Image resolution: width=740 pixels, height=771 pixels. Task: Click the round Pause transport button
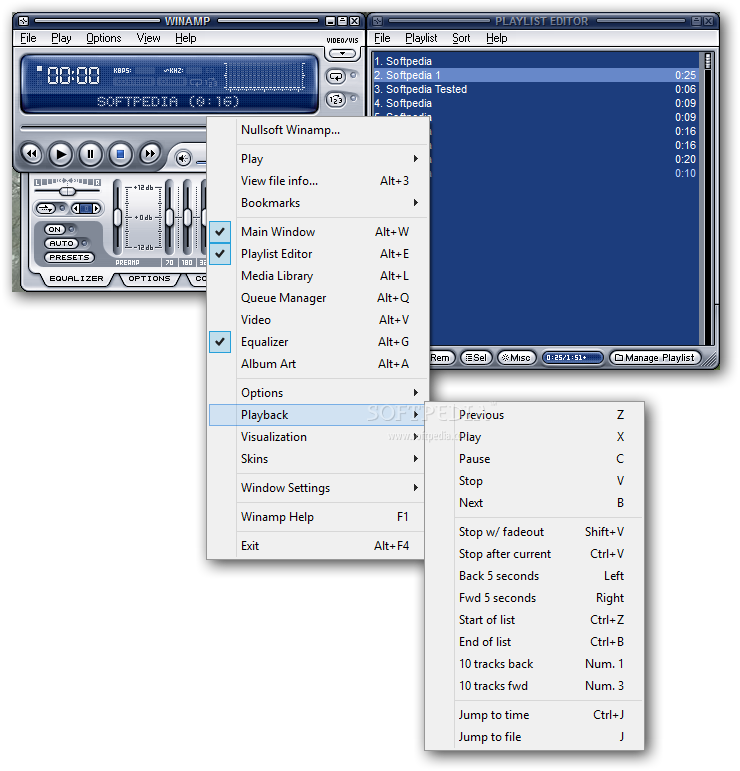pos(90,154)
